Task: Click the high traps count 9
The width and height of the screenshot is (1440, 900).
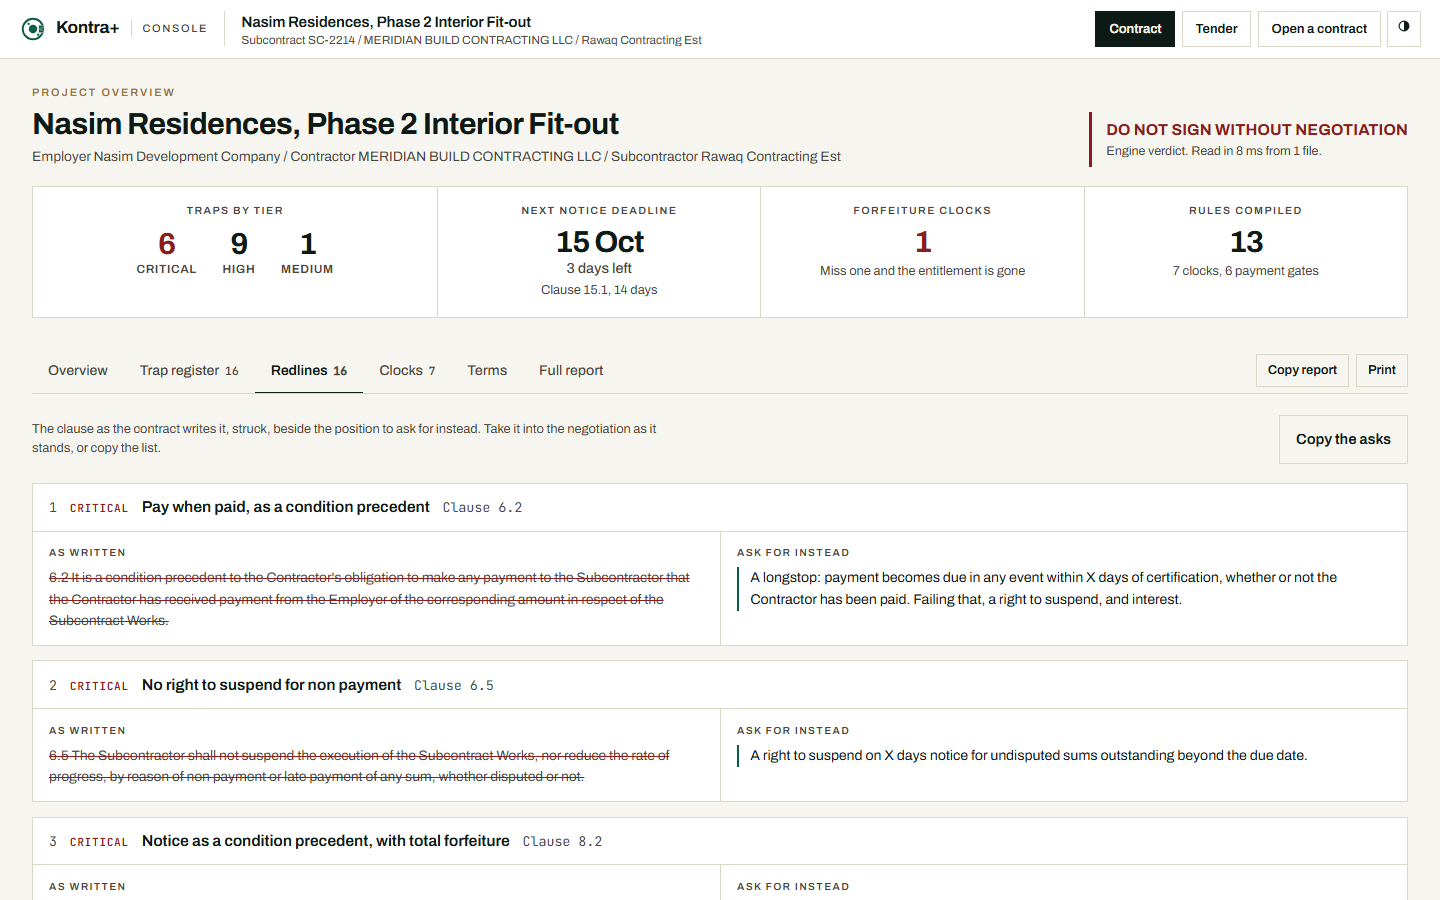Action: [239, 244]
